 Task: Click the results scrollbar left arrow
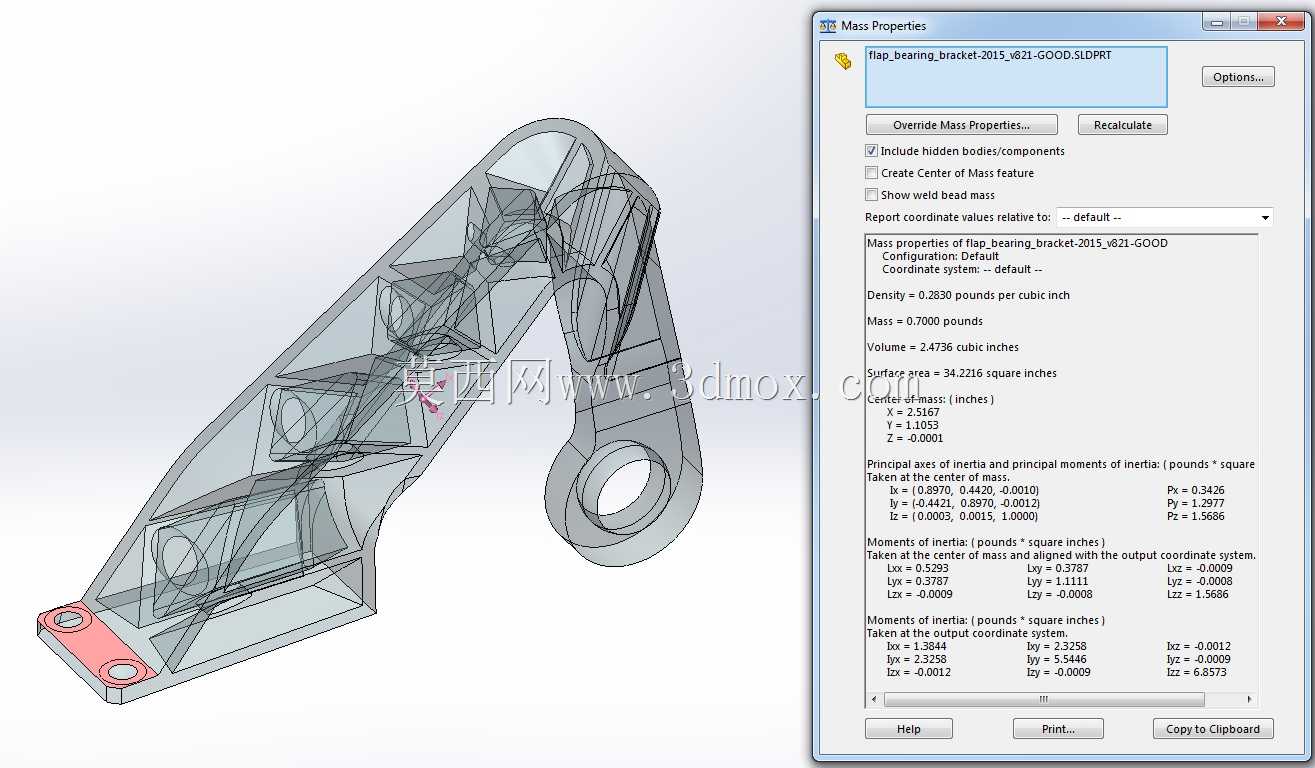873,700
